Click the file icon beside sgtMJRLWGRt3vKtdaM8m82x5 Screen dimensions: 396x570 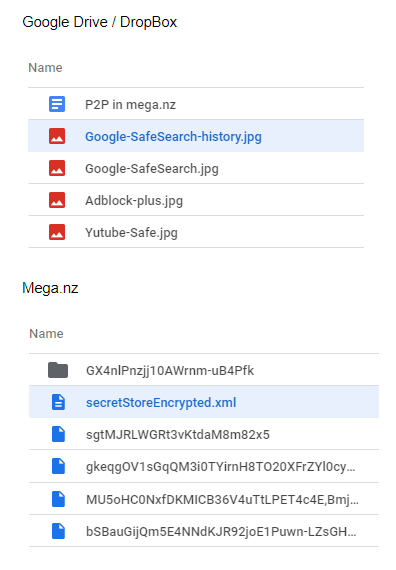(x=58, y=434)
